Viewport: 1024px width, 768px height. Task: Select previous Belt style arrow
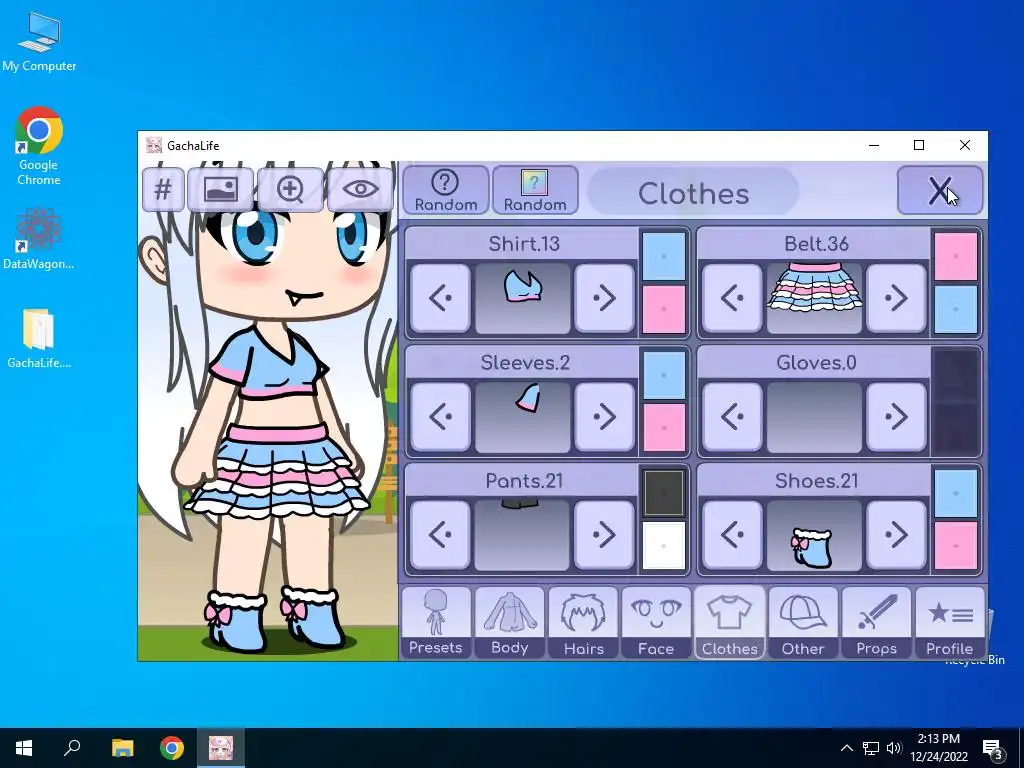click(x=733, y=298)
